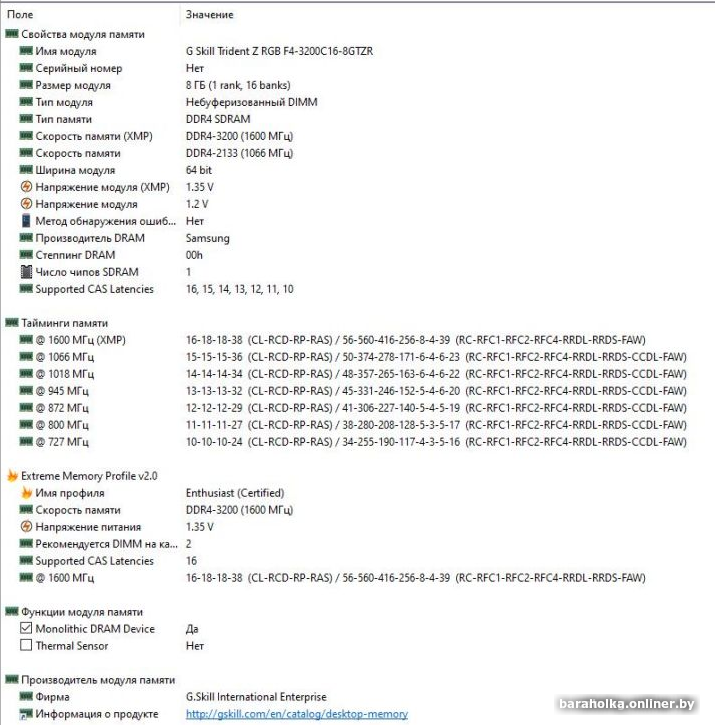
Task: Click the icon beside Размер модуля
Action: click(x=26, y=85)
